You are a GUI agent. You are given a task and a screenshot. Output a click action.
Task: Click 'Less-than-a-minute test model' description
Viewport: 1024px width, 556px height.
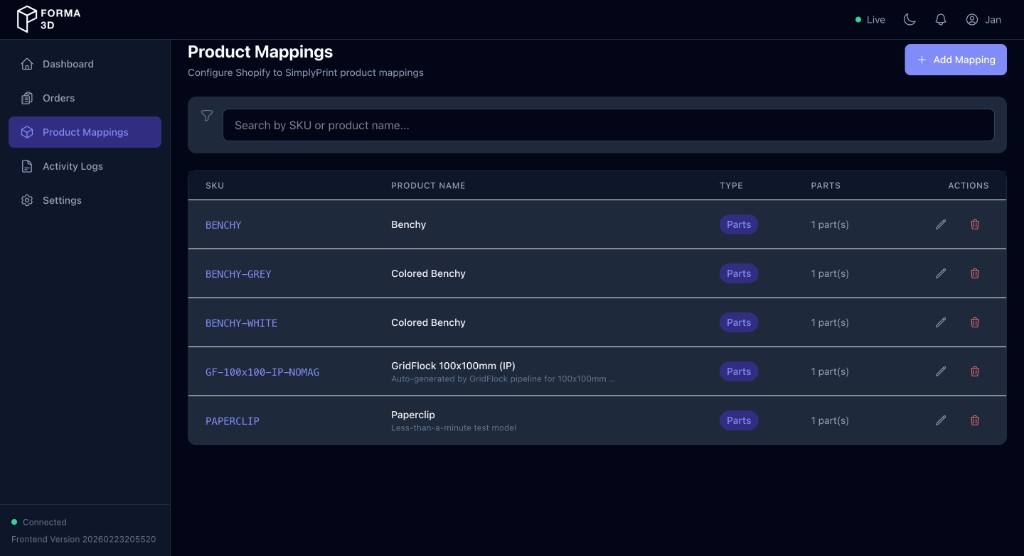[454, 427]
